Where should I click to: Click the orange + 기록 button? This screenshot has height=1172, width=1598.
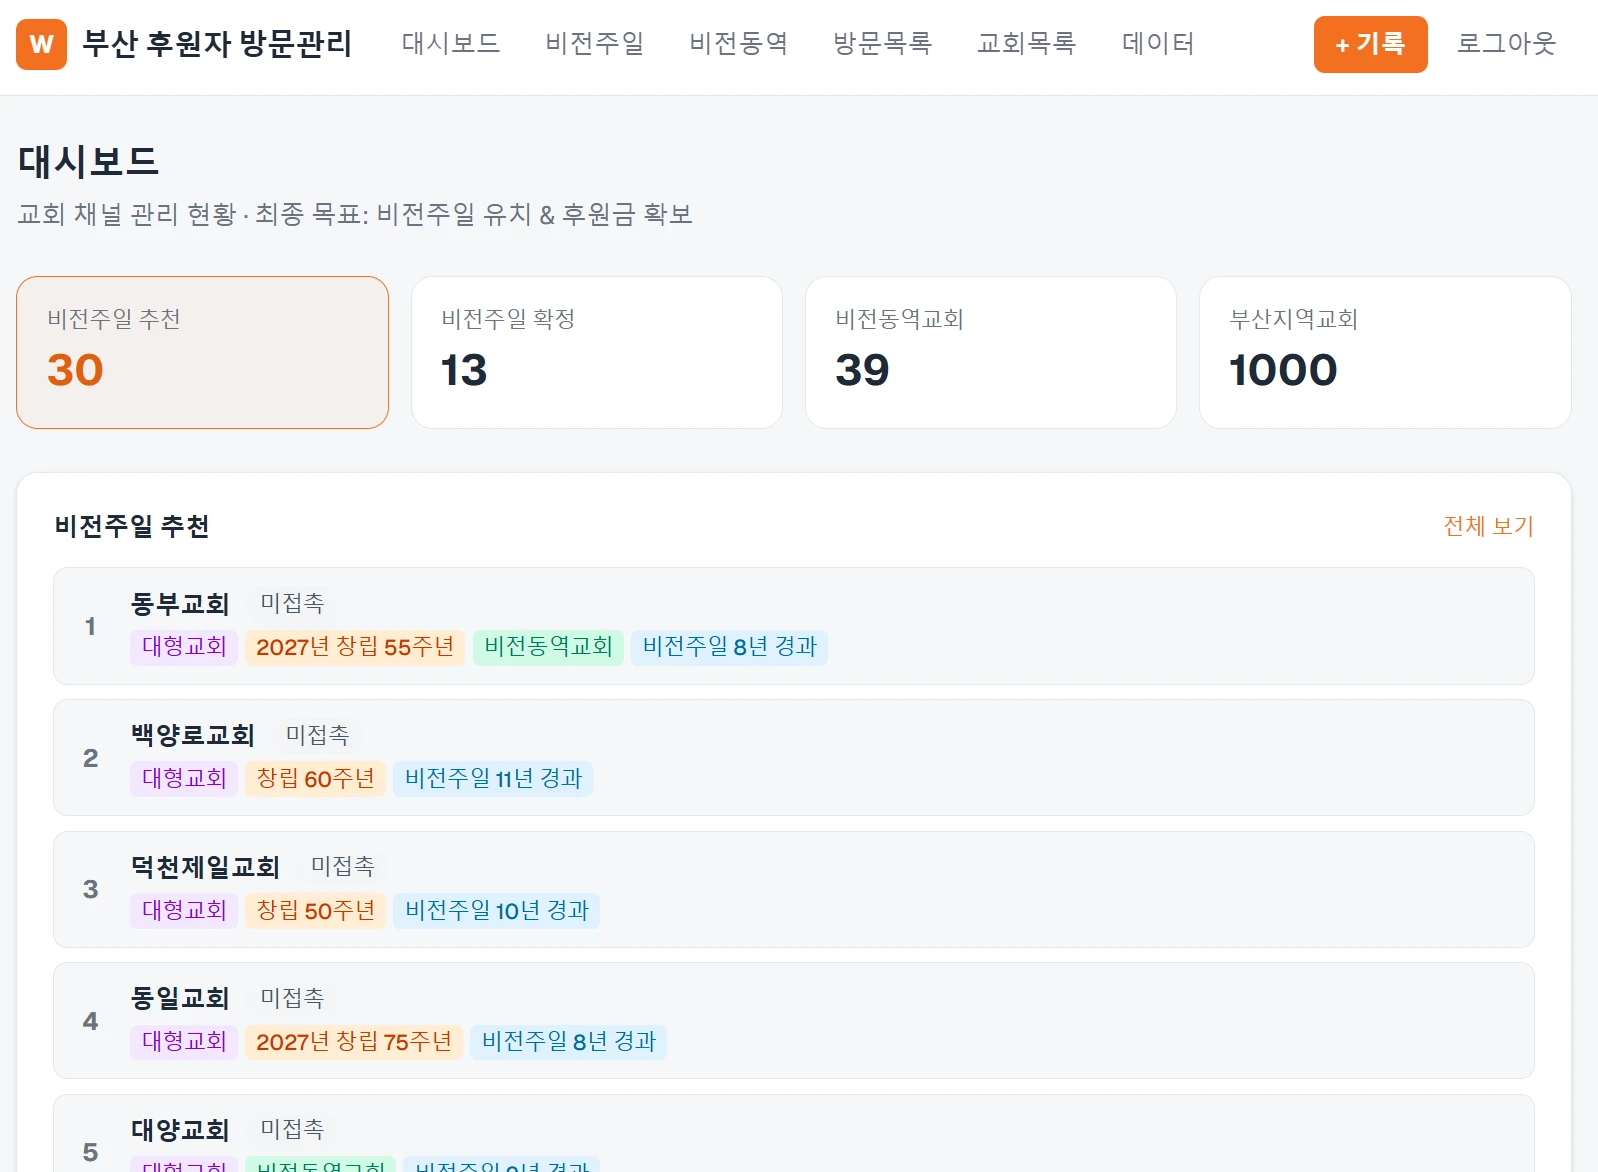click(x=1370, y=44)
